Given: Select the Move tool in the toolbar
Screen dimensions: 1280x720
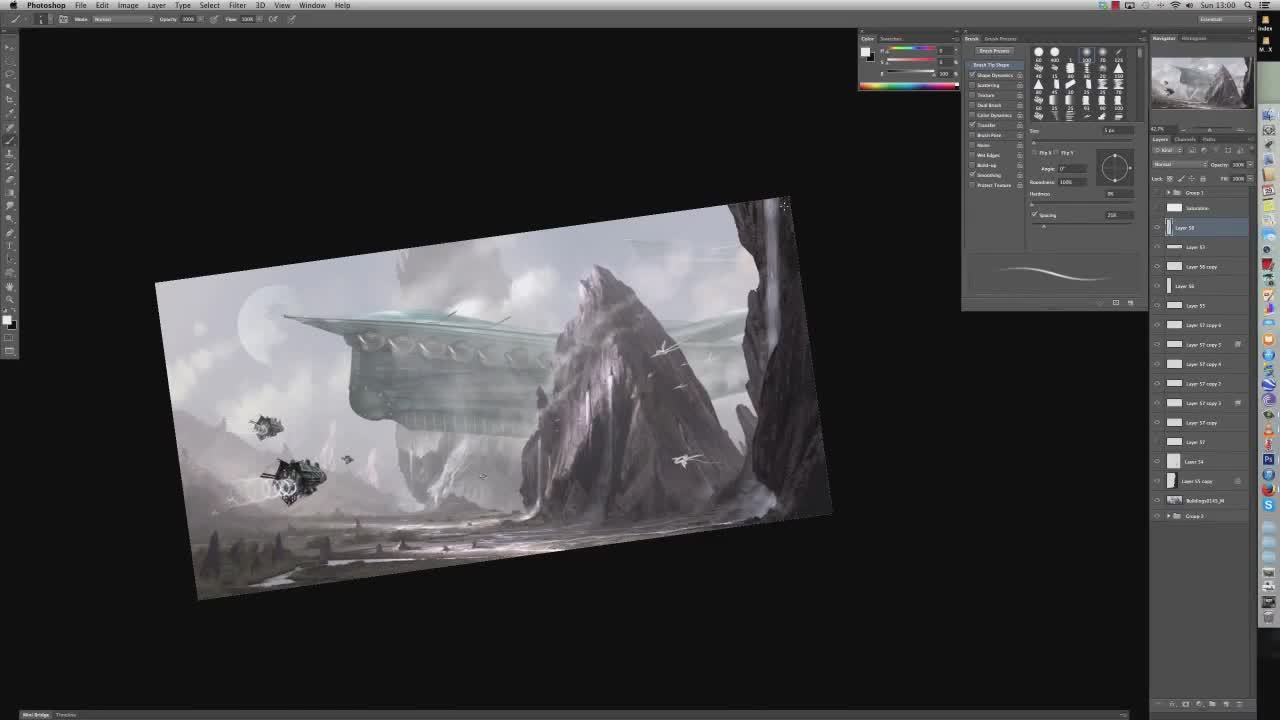Looking at the screenshot, I should pos(10,47).
